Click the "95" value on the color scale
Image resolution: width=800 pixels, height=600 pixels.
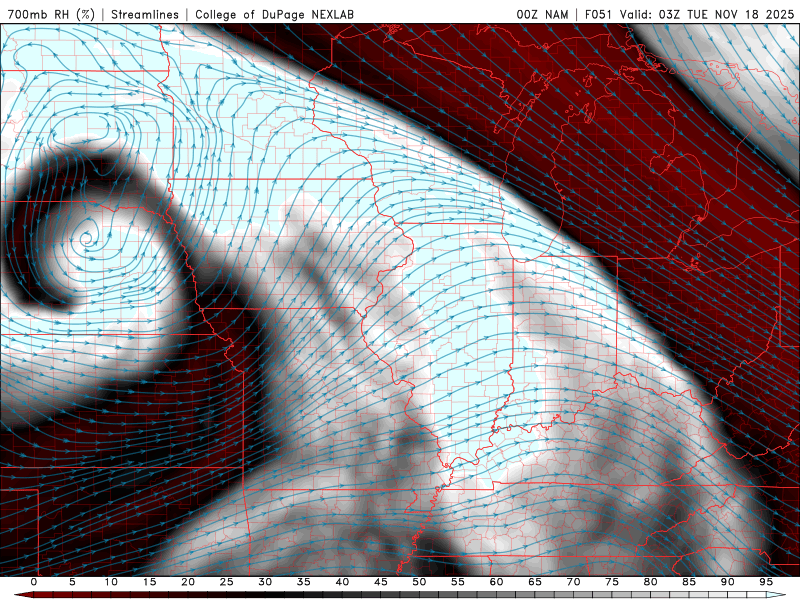tap(766, 582)
